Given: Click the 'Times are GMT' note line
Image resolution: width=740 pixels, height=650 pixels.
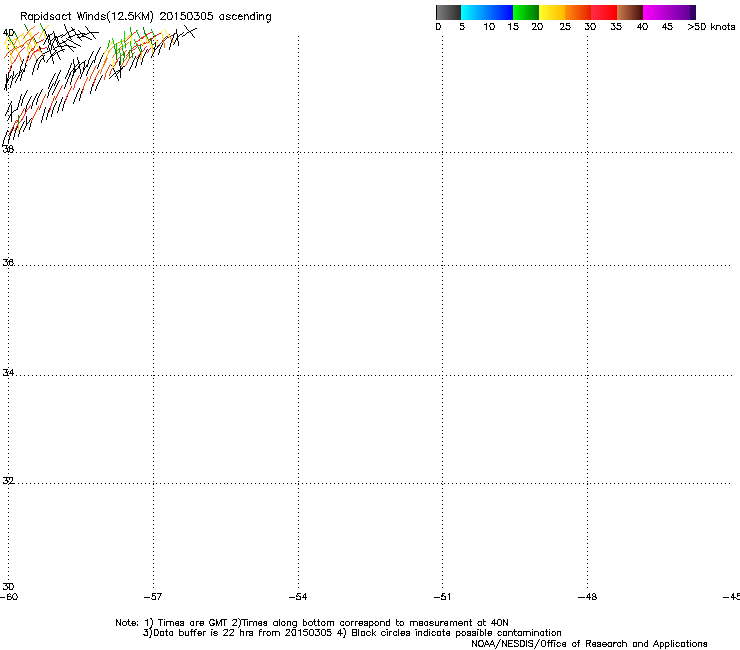Looking at the screenshot, I should (312, 623).
